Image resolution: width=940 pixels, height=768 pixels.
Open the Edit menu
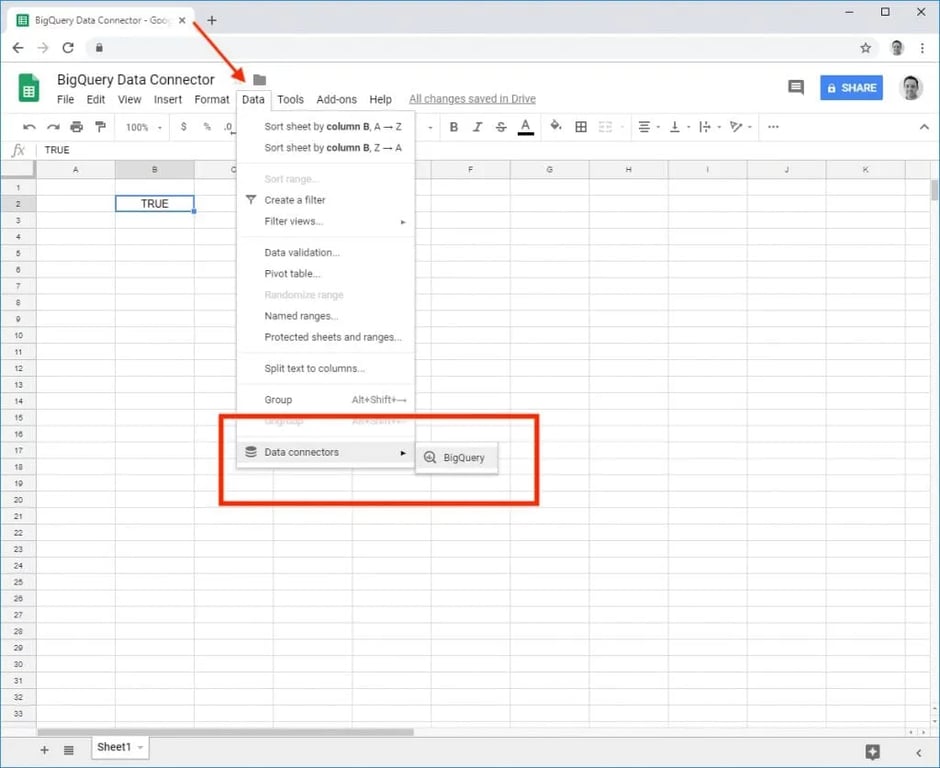coord(95,100)
